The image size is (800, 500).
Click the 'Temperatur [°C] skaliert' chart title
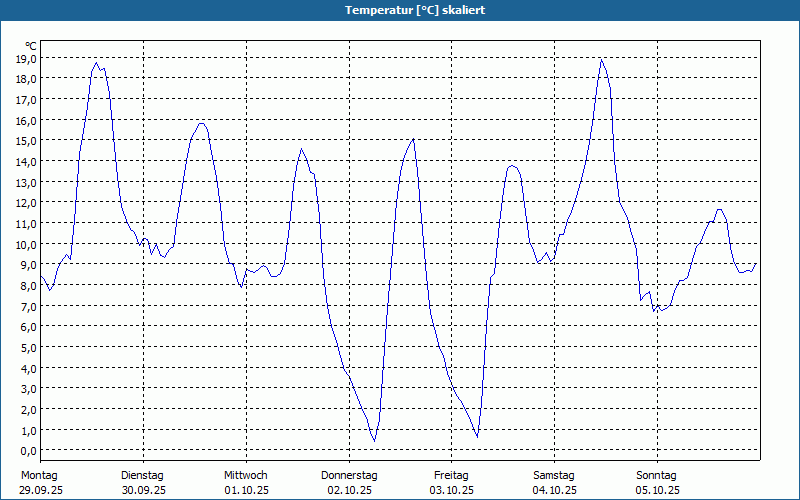click(x=415, y=10)
